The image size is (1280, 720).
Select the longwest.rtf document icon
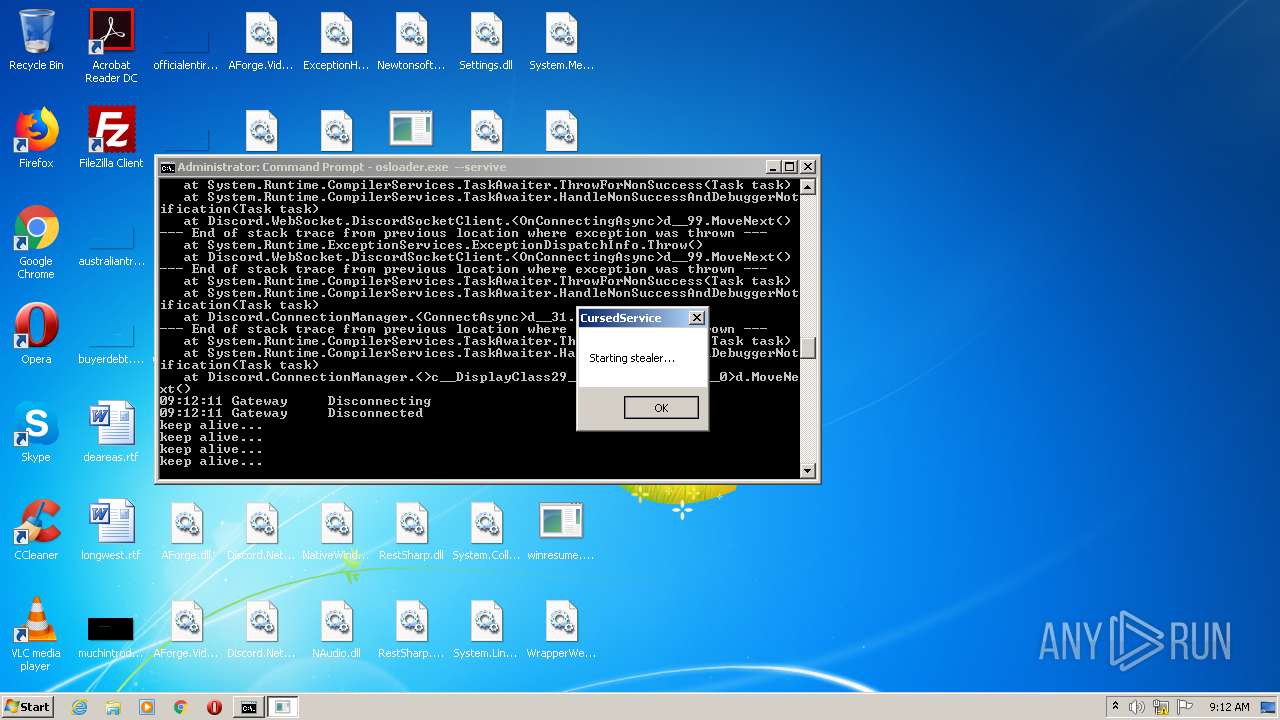coord(111,531)
